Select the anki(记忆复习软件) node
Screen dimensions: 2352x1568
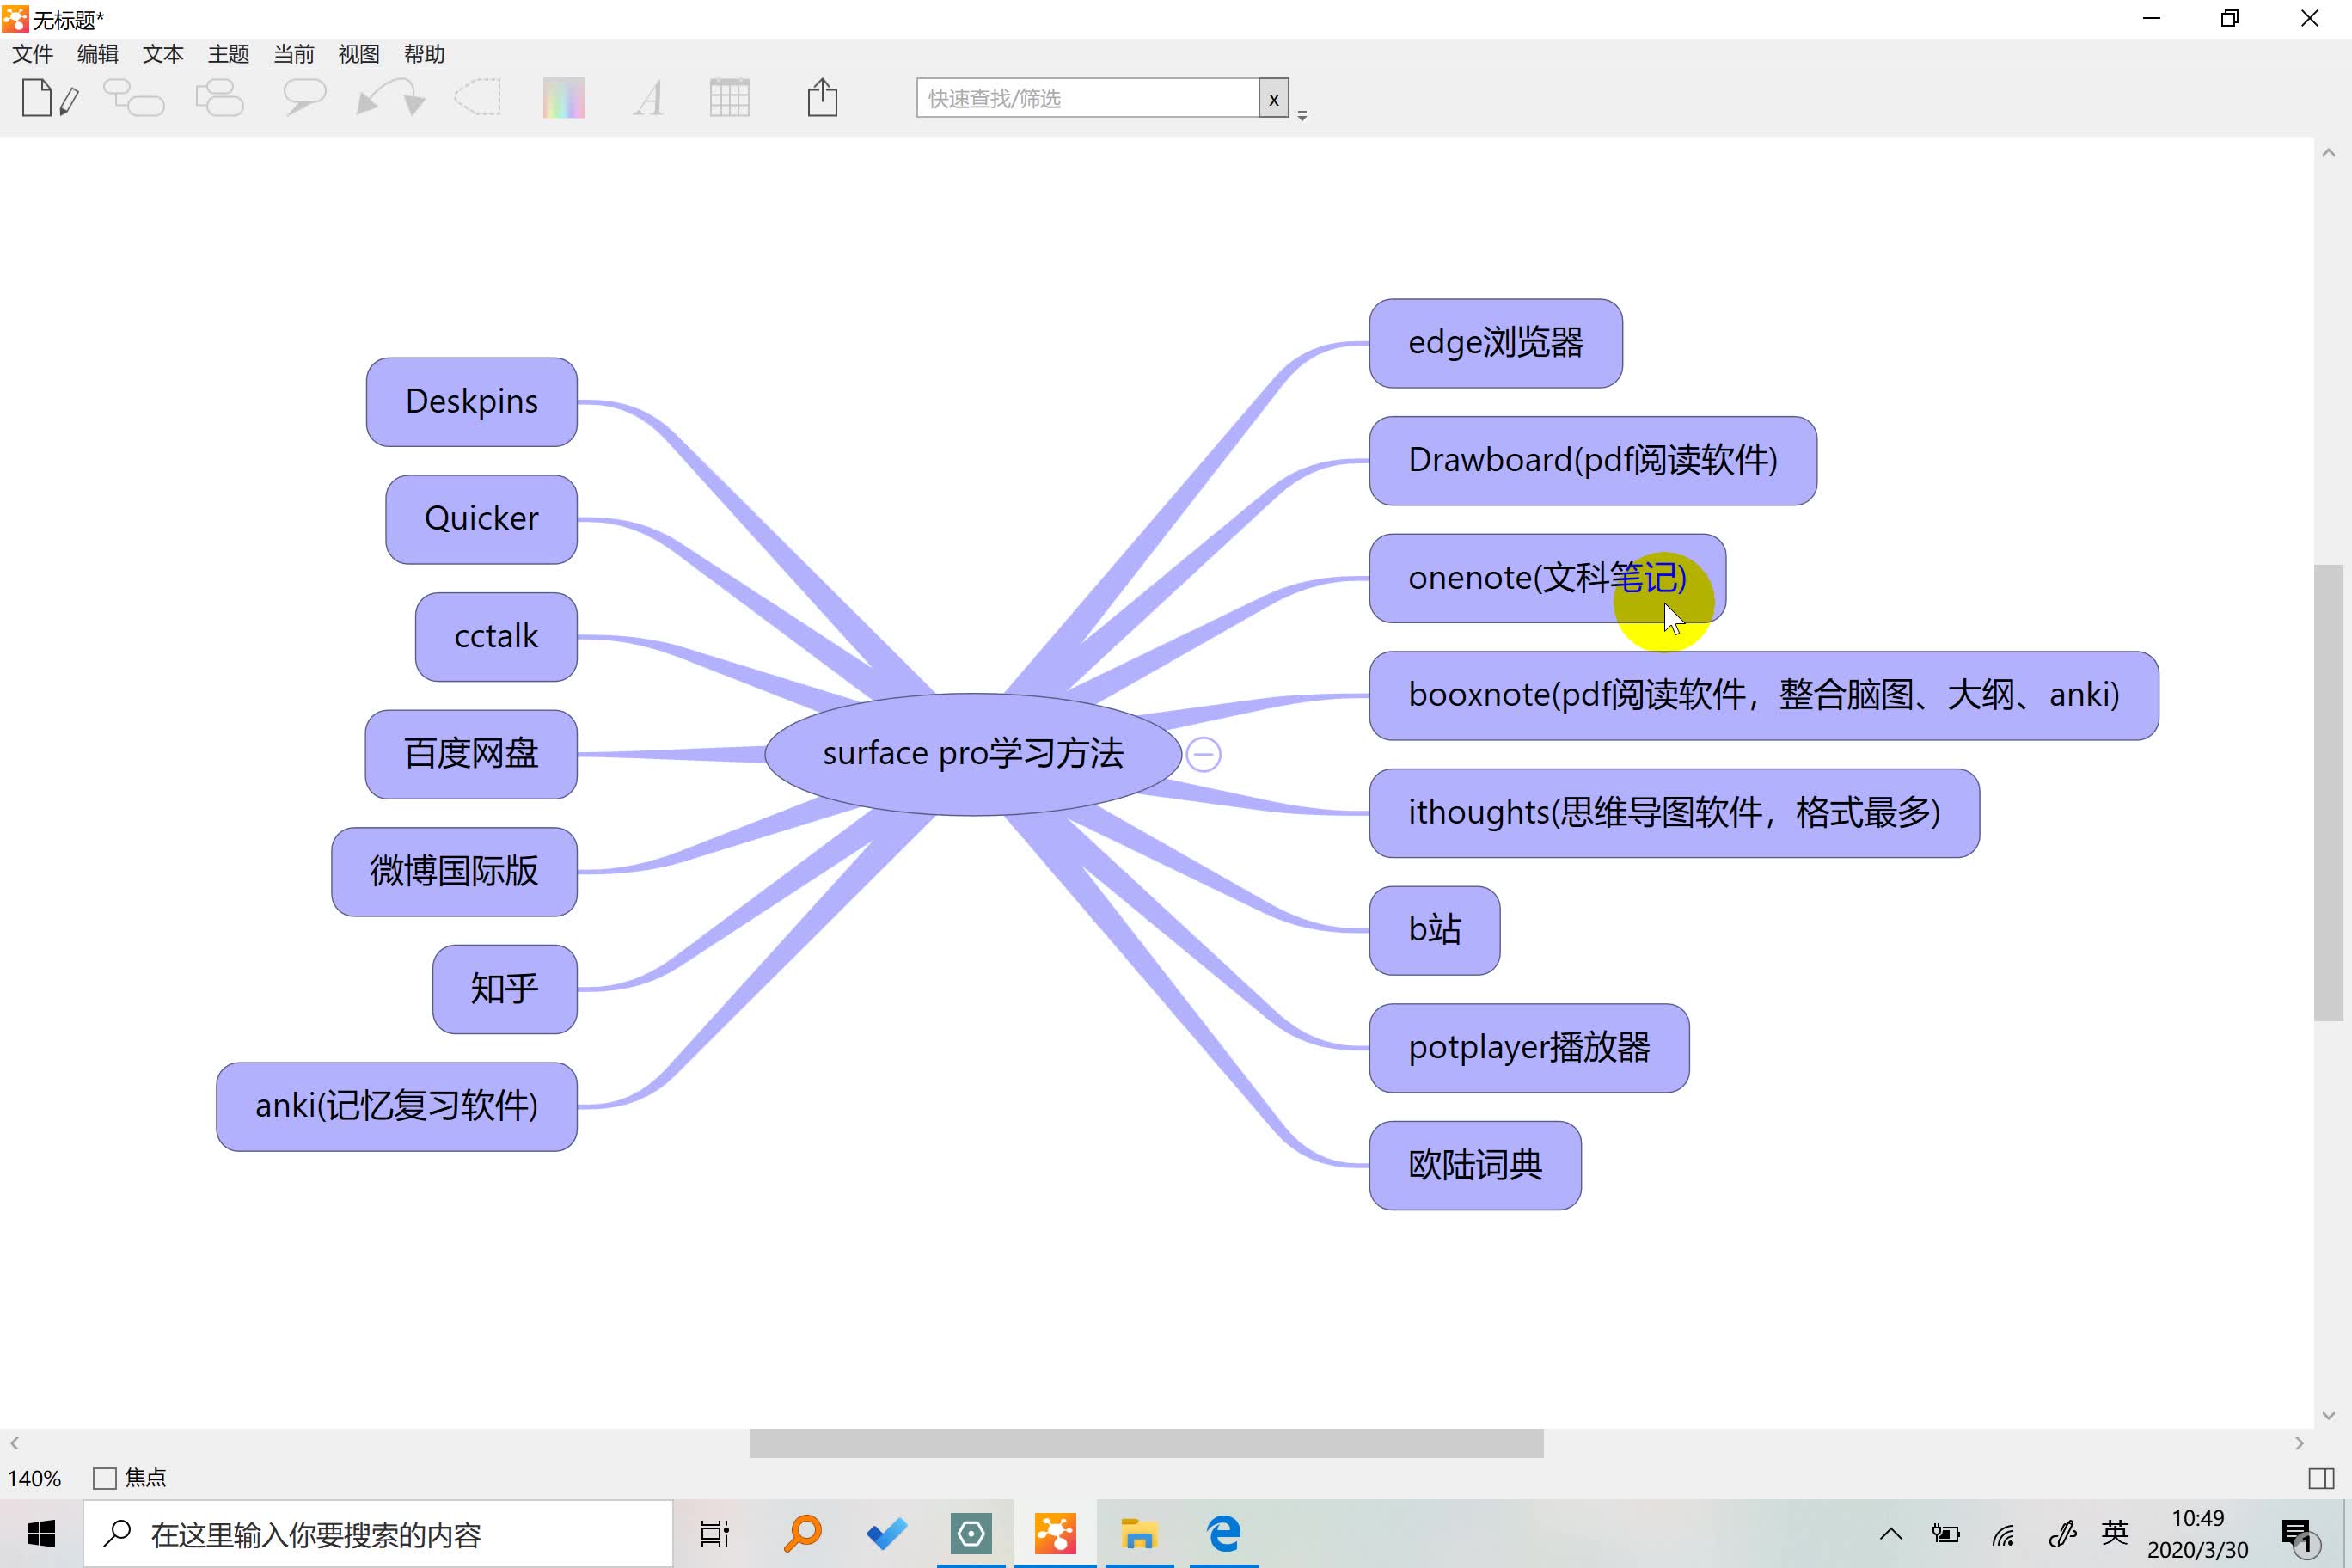tap(396, 1106)
